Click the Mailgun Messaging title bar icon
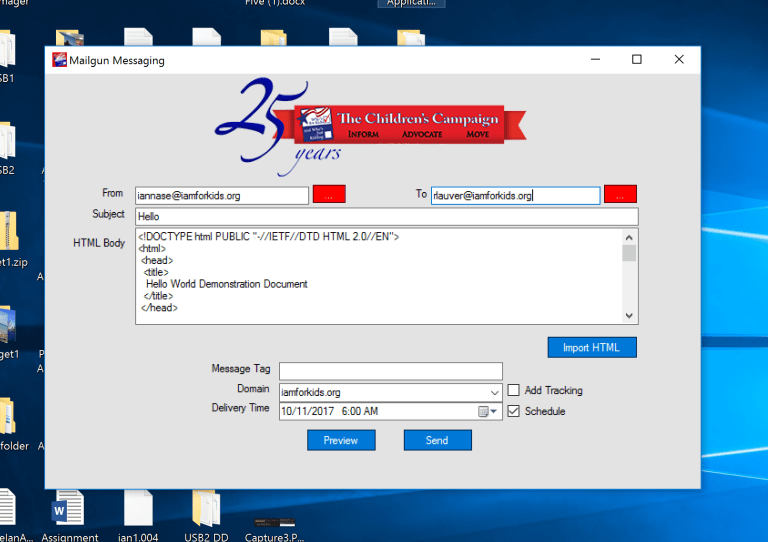Screen dimensions: 768x542 59,60
